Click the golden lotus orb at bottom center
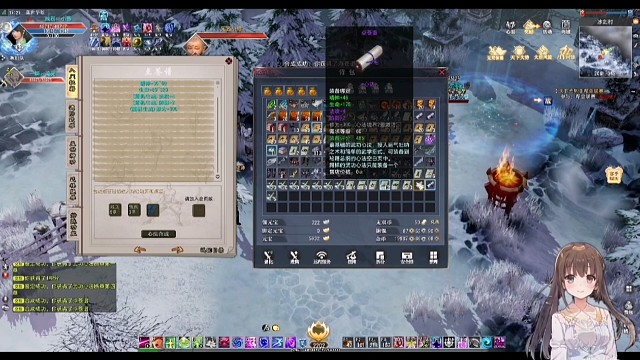This screenshot has width=640, height=360. coord(318,332)
